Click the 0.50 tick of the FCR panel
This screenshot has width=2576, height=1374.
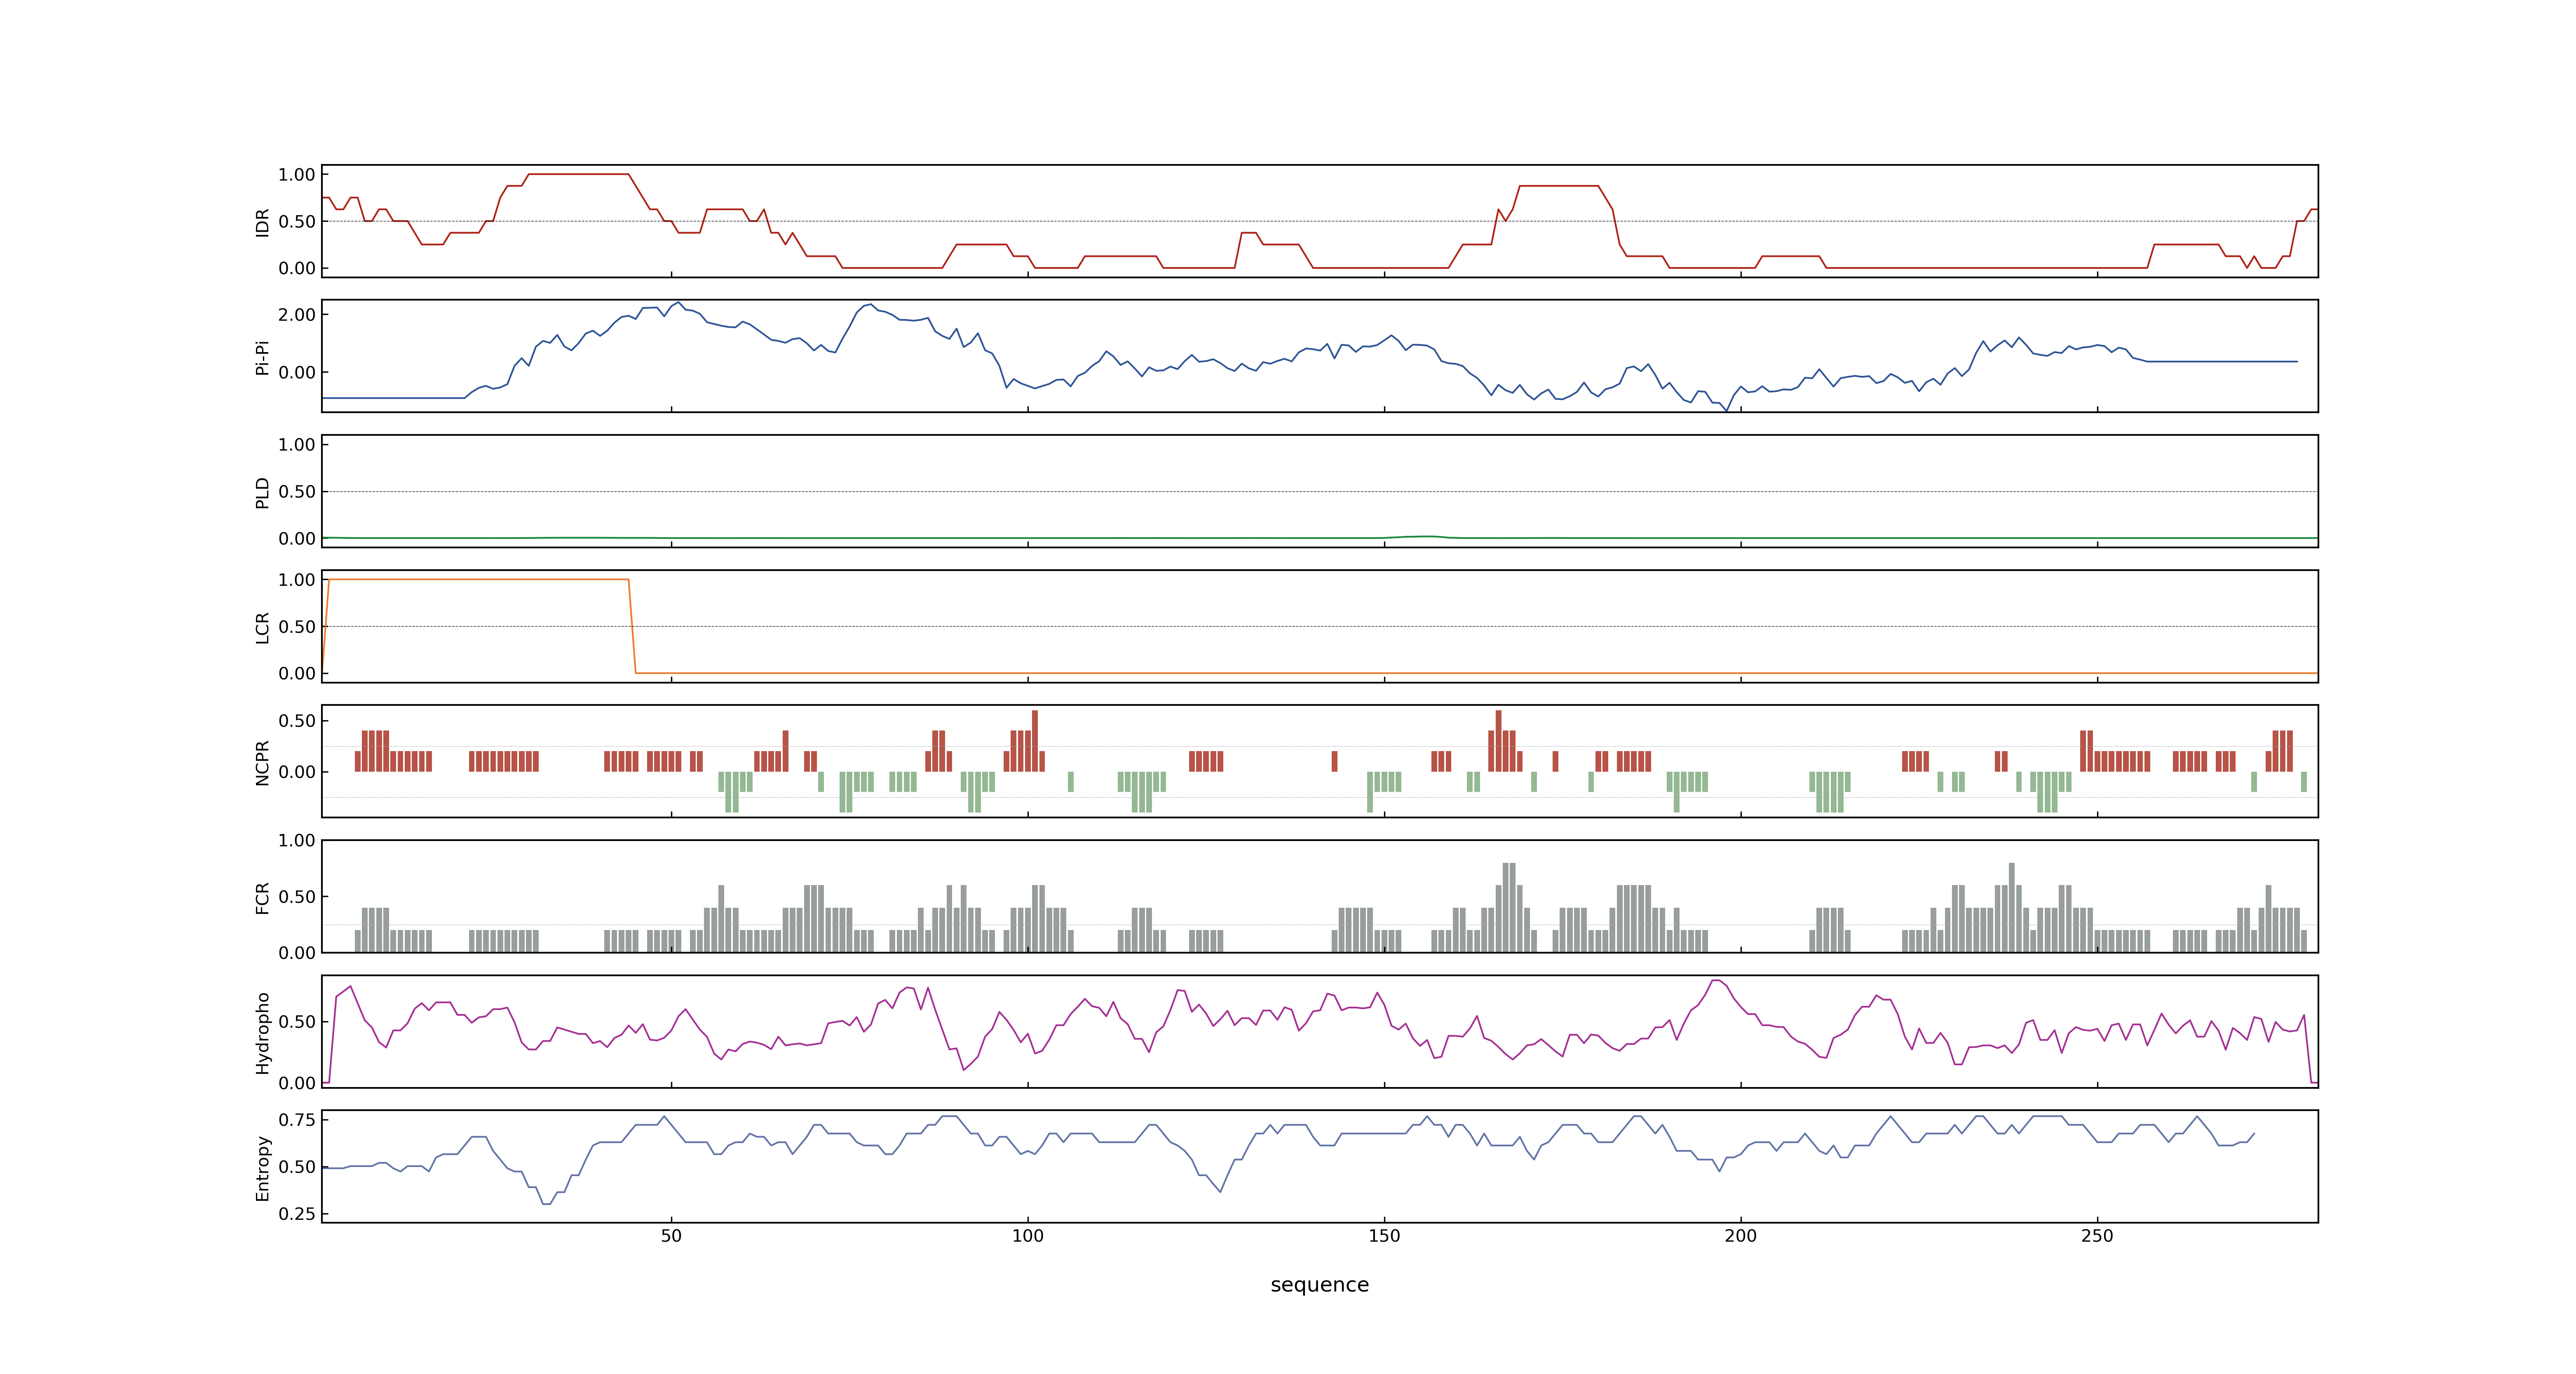tap(297, 897)
